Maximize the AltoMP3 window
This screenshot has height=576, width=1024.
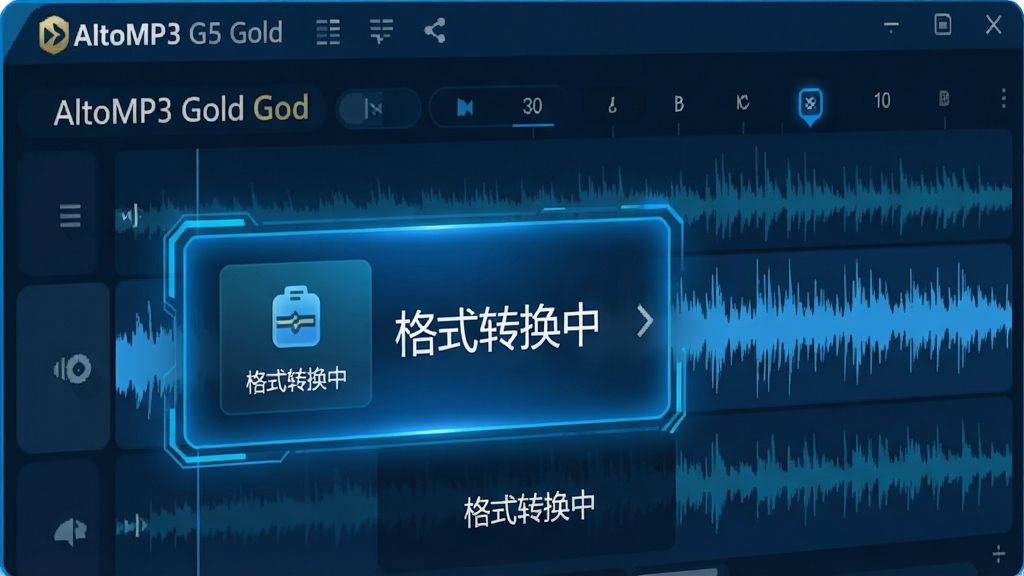pyautogui.click(x=942, y=25)
